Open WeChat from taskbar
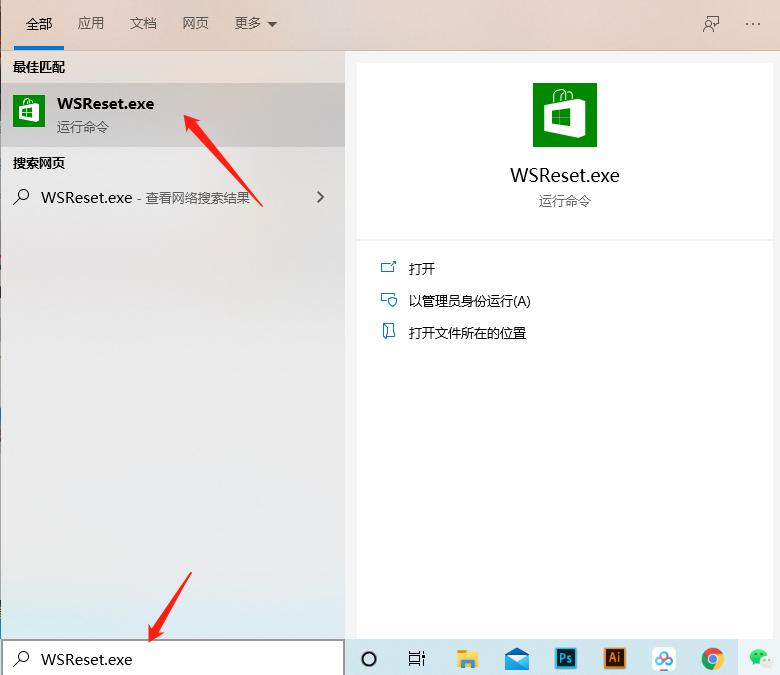This screenshot has width=780, height=675. pyautogui.click(x=760, y=658)
